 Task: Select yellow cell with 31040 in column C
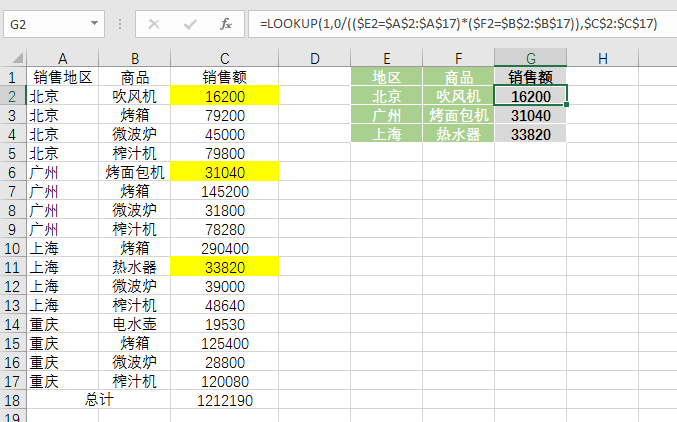point(225,172)
